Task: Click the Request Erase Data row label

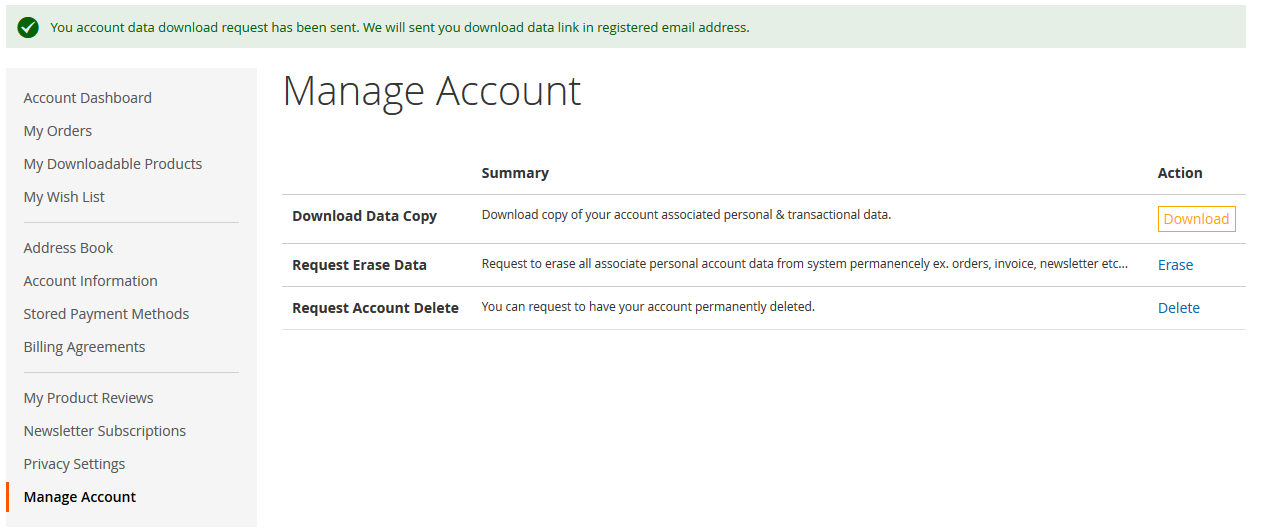Action: click(359, 265)
